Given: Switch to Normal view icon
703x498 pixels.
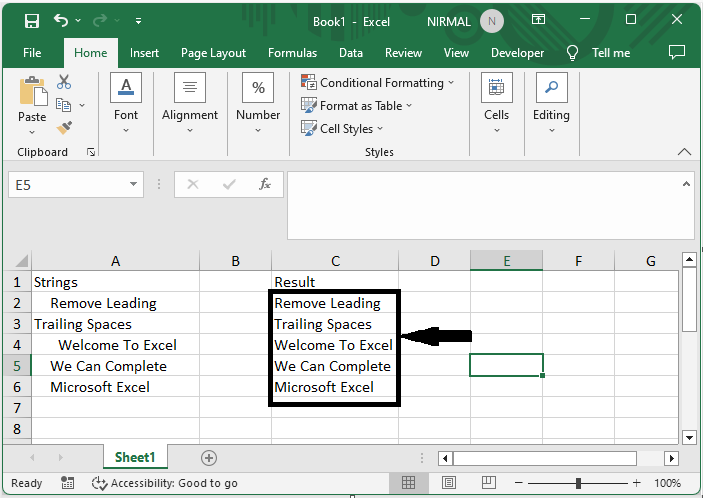Looking at the screenshot, I should (408, 483).
